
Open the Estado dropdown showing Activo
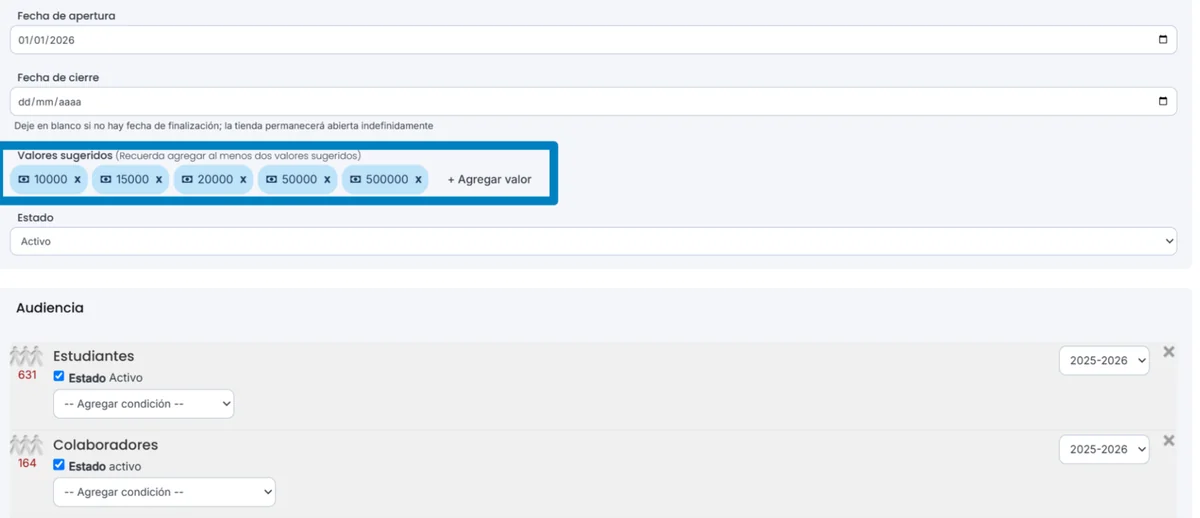click(x=593, y=241)
